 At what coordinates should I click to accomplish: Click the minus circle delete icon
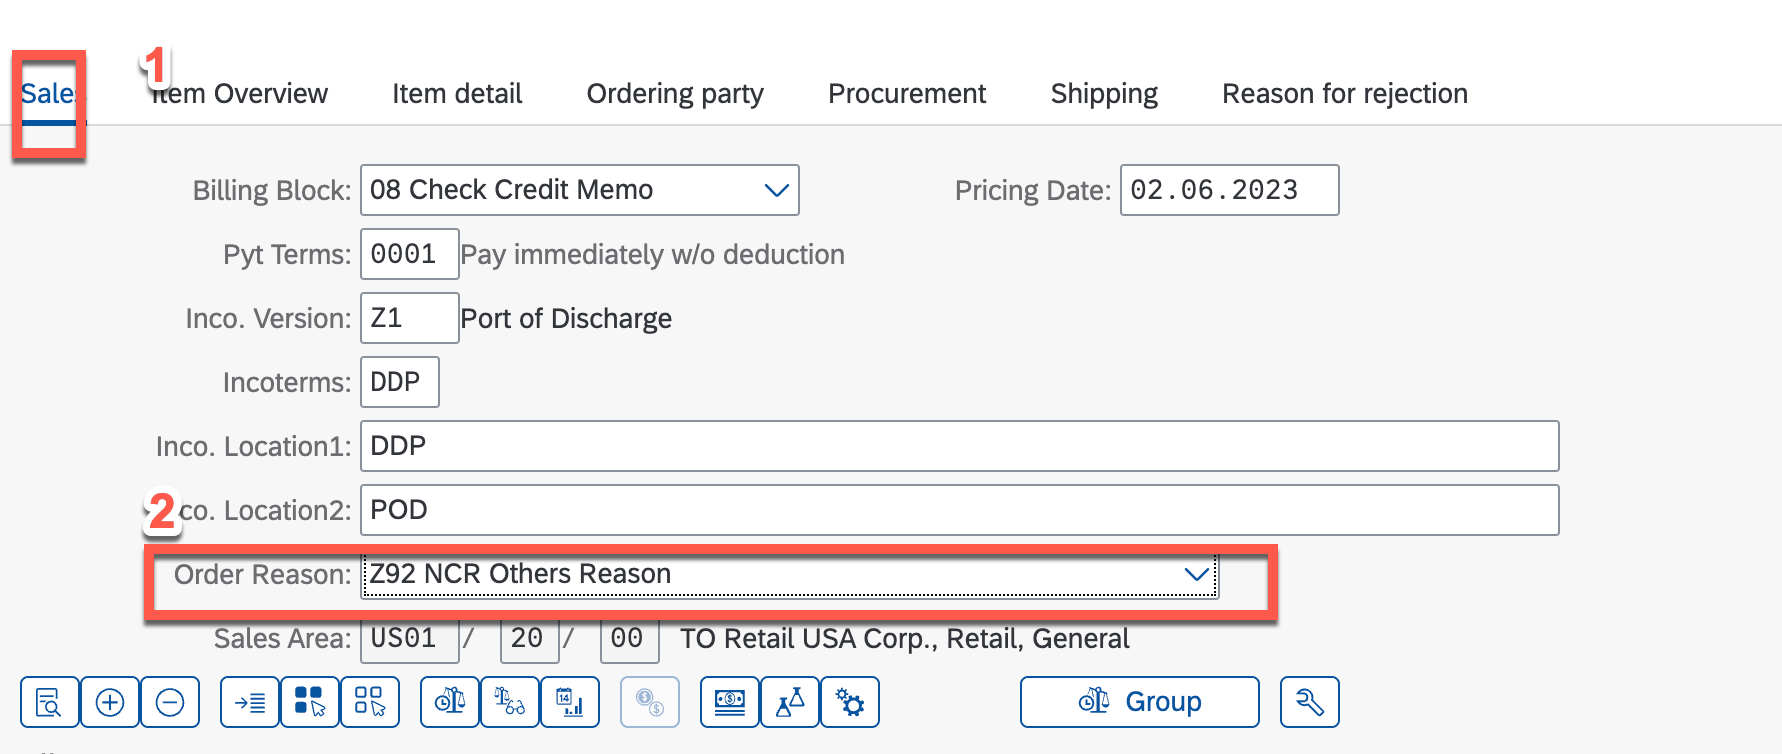(x=170, y=702)
